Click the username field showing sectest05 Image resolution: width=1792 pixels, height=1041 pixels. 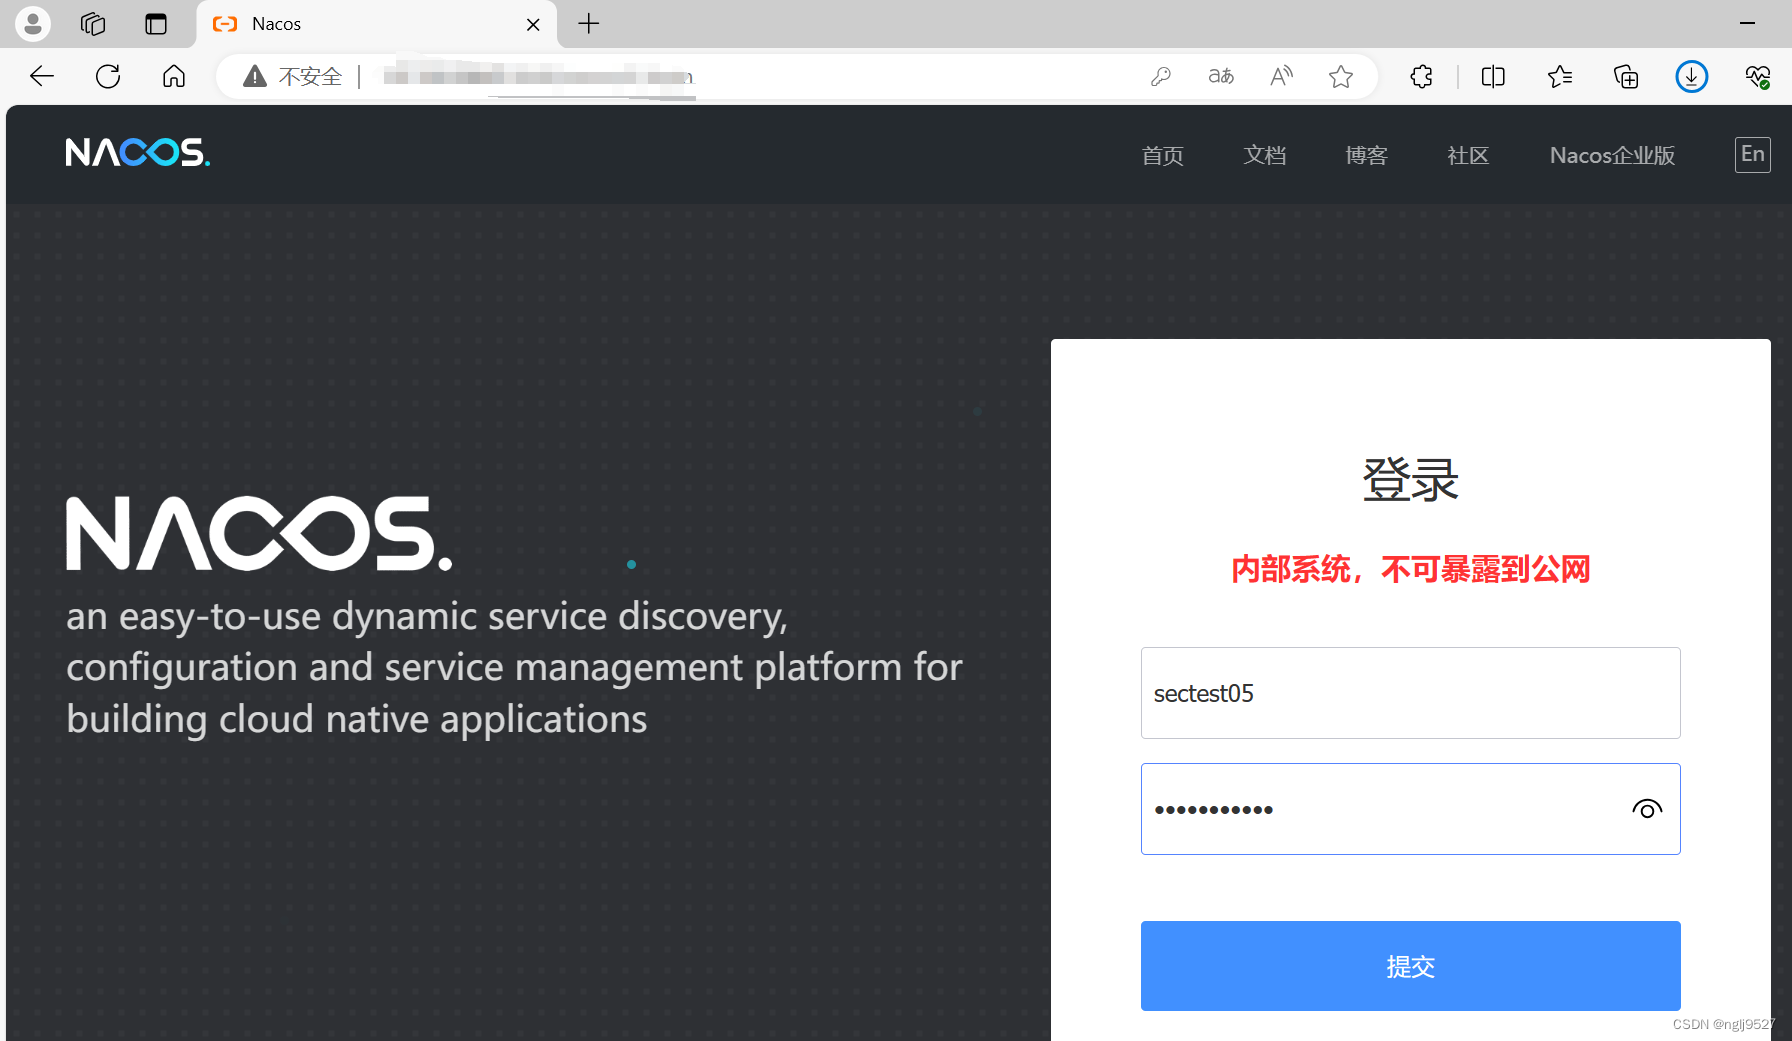(1410, 693)
